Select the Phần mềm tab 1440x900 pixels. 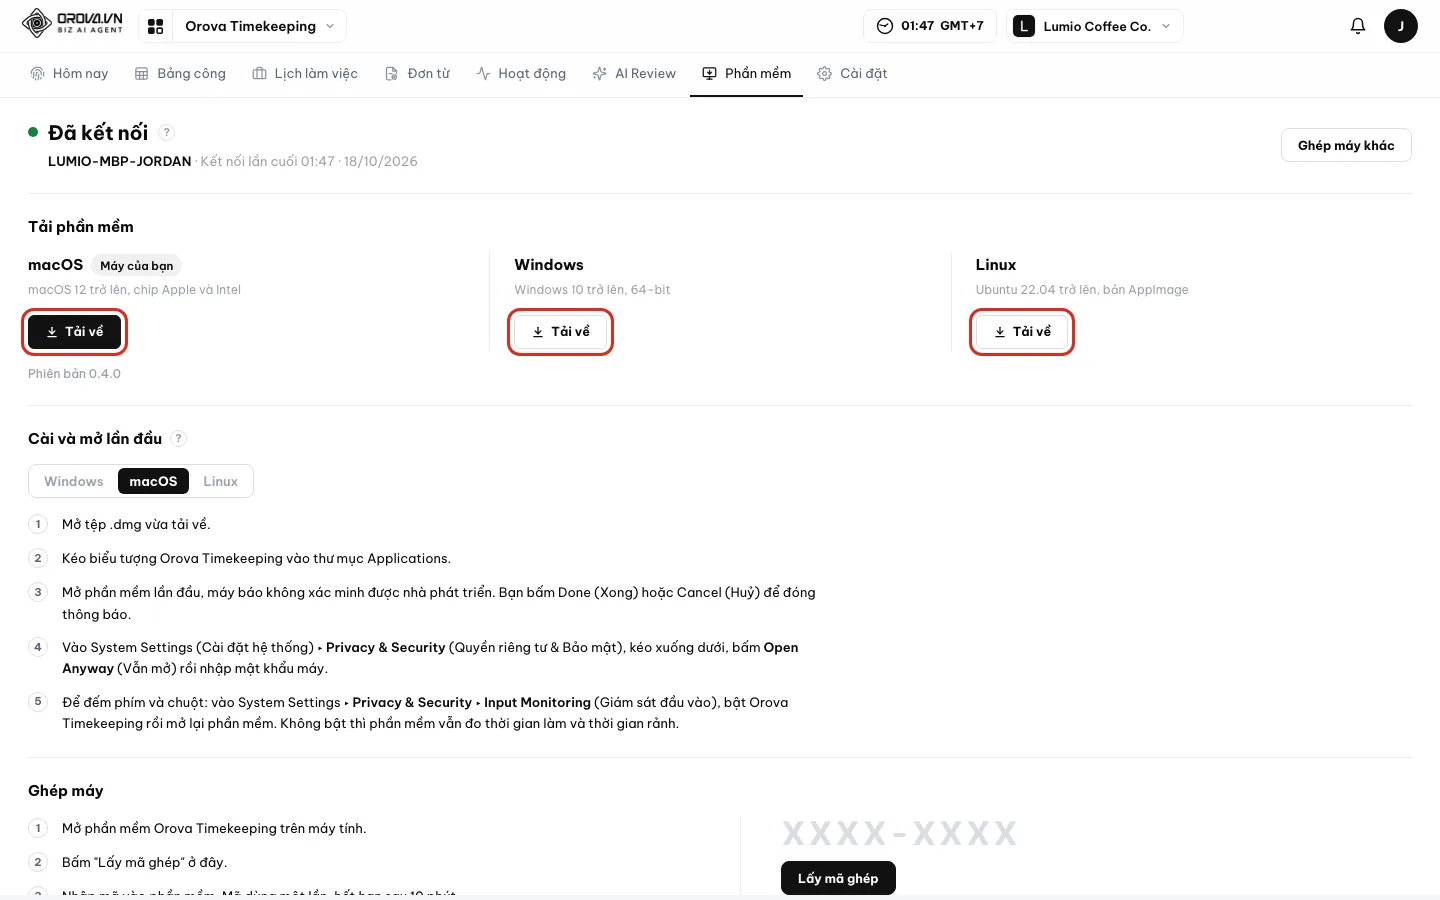point(746,74)
